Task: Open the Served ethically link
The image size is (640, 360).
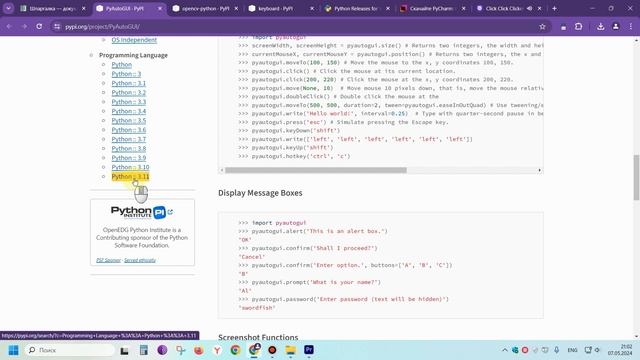Action: (x=140, y=260)
